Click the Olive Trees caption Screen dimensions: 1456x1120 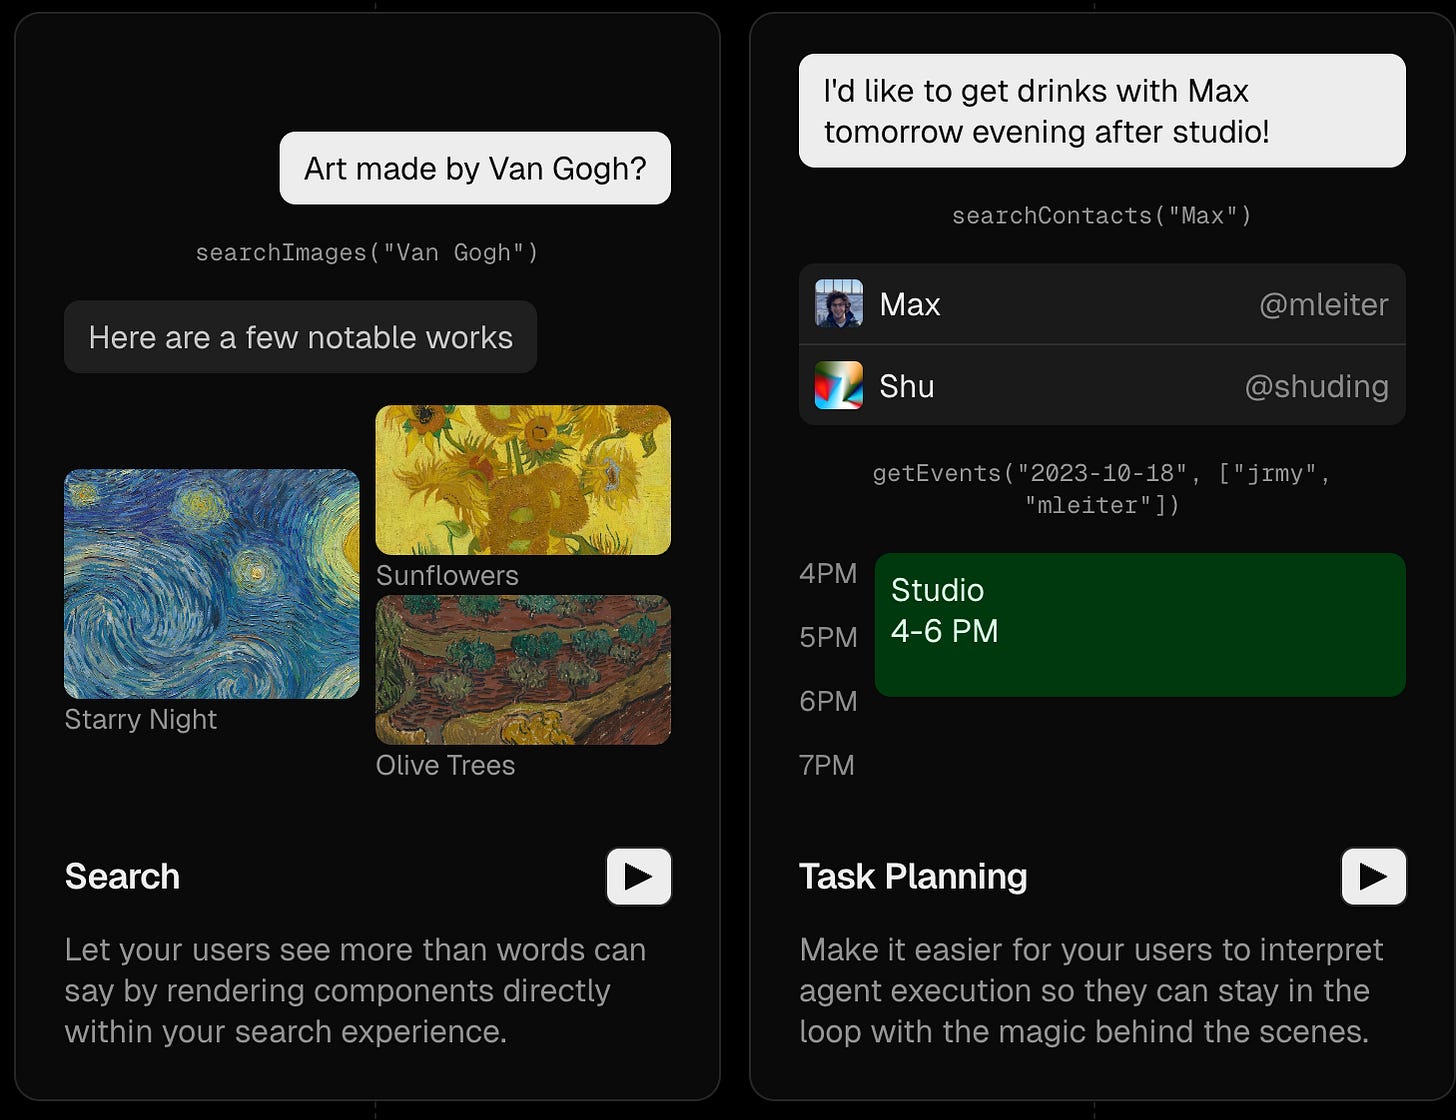pos(445,766)
